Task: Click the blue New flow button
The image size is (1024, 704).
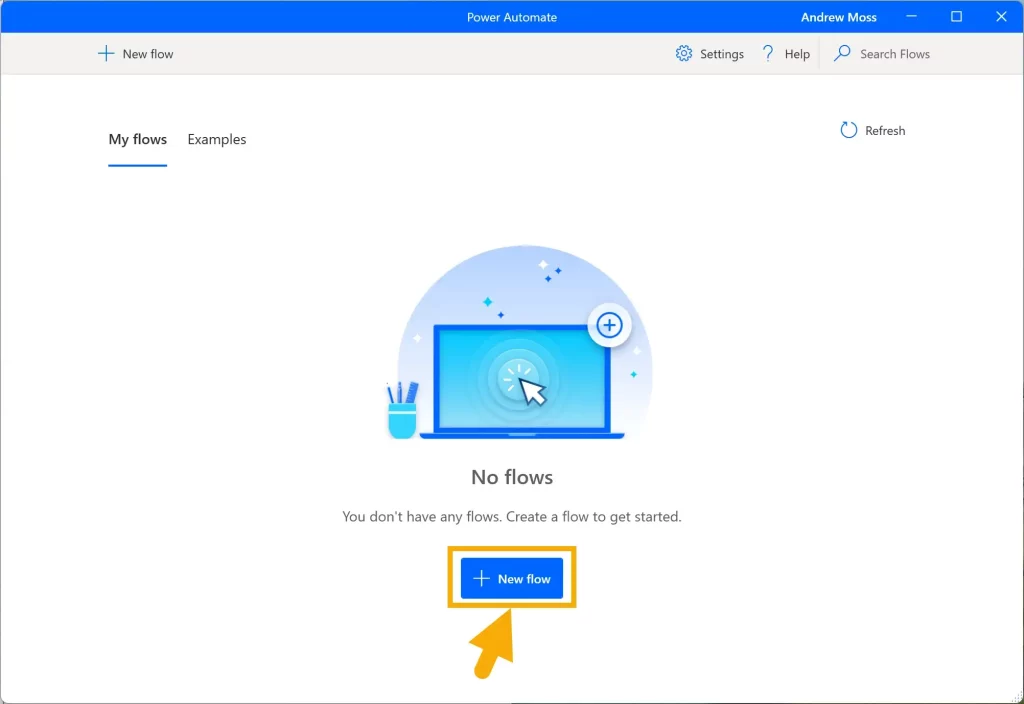Action: tap(512, 579)
